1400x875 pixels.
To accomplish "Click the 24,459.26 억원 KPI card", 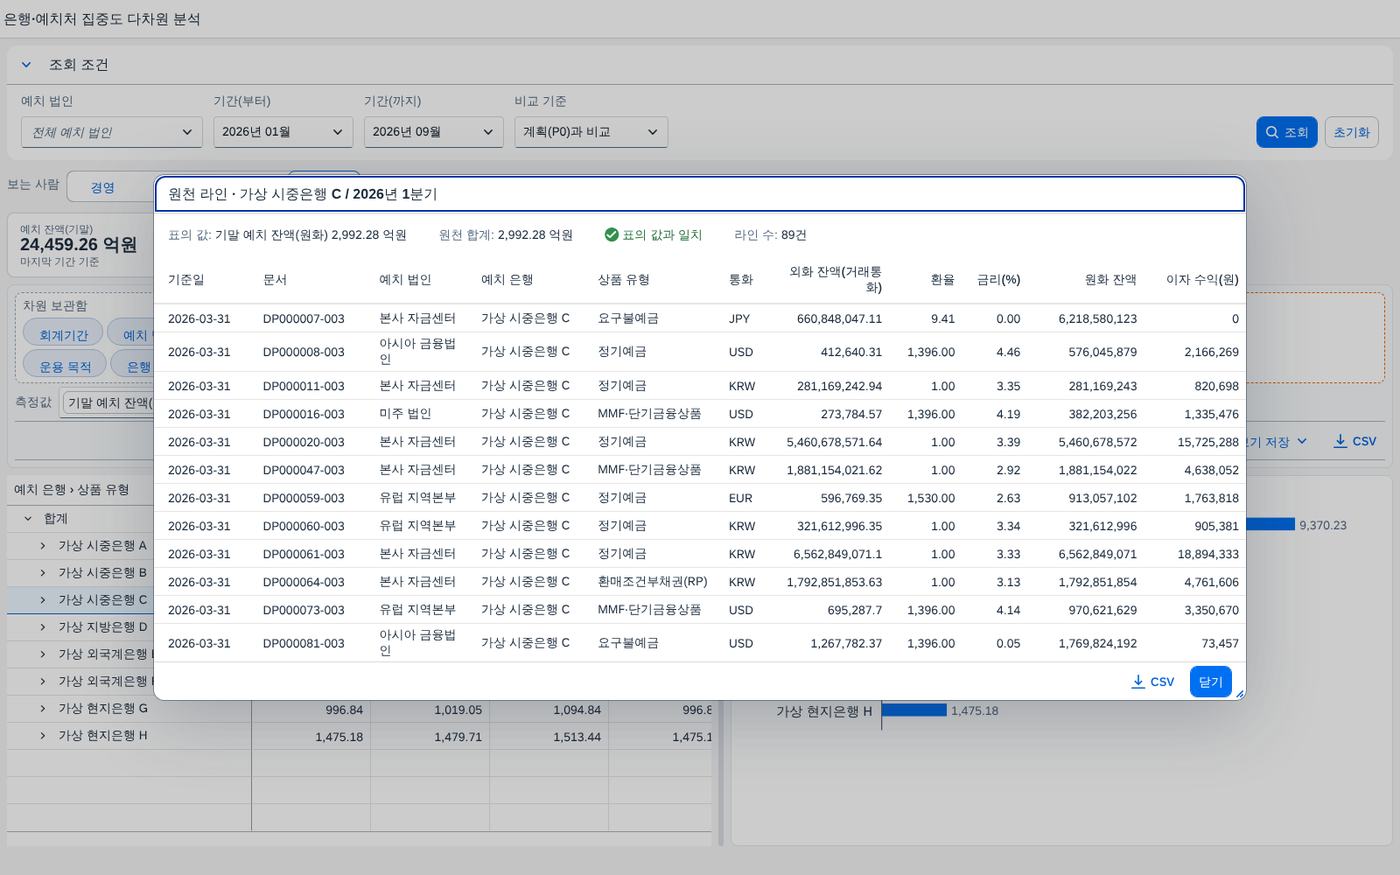I will (80, 245).
